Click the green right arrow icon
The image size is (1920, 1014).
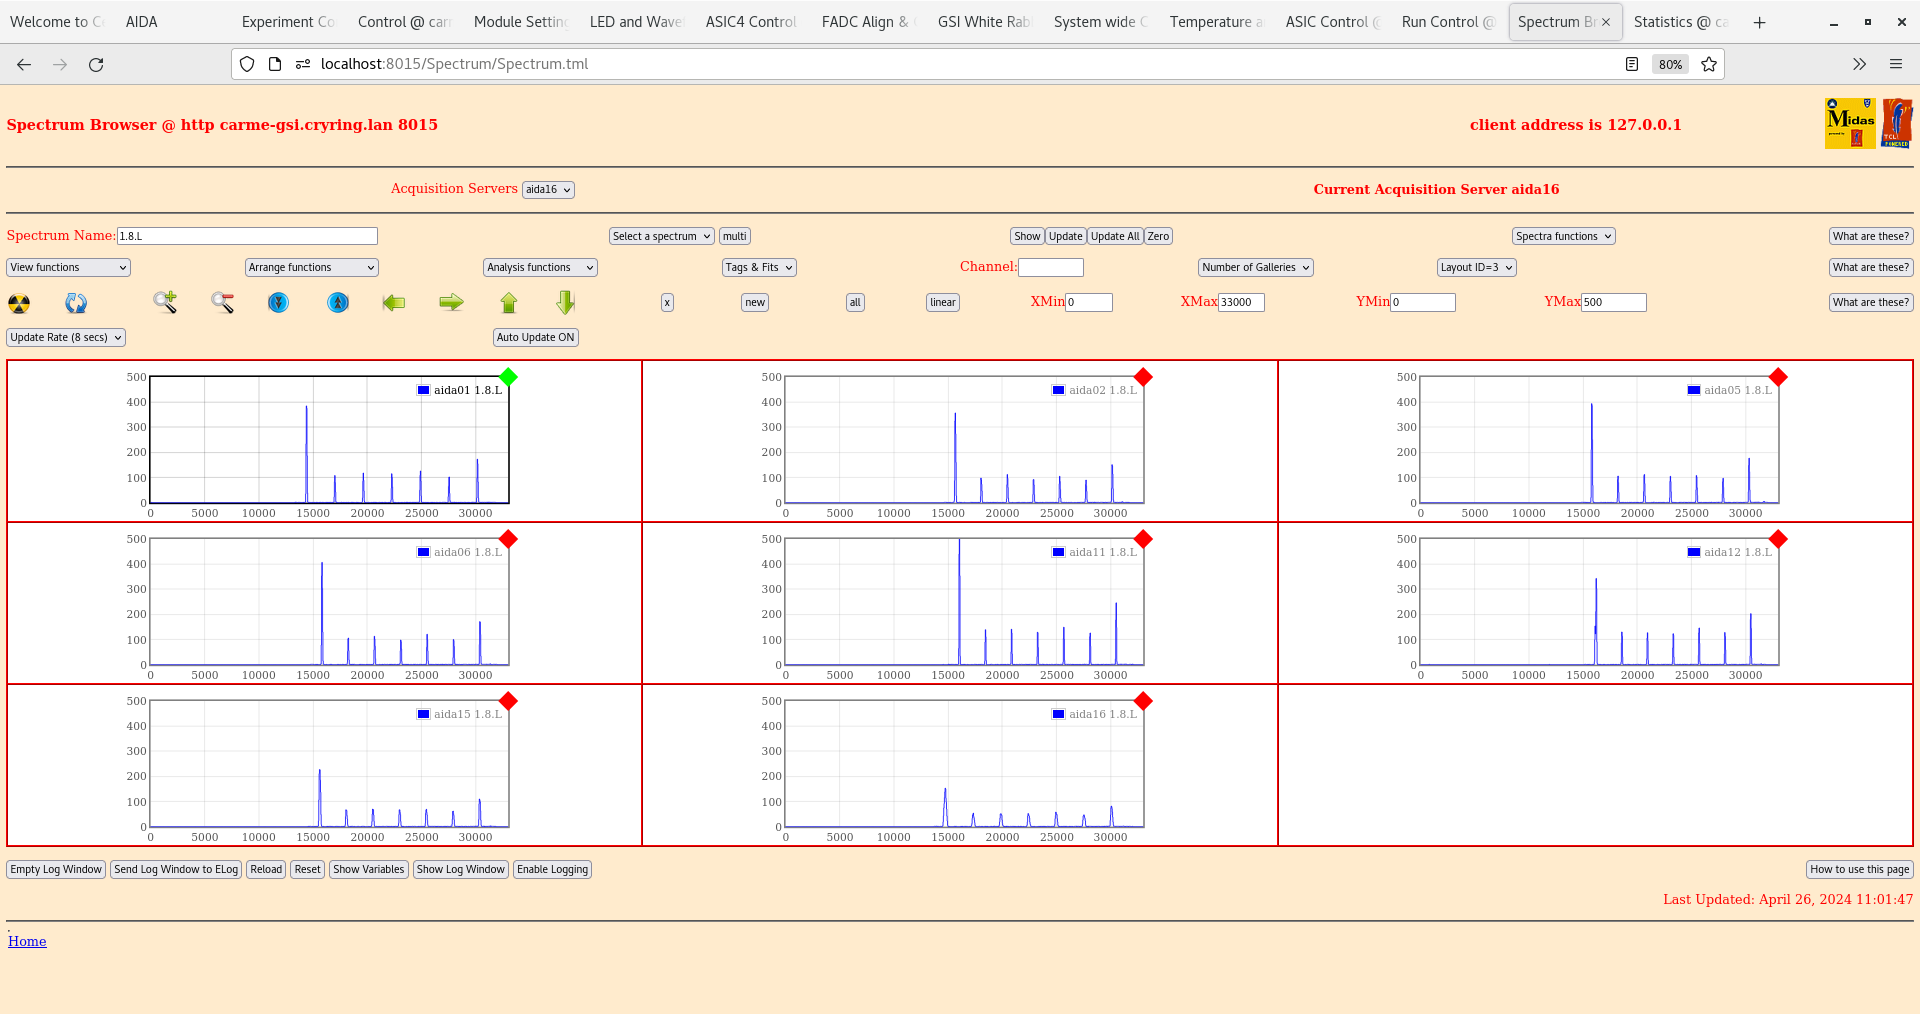(451, 302)
